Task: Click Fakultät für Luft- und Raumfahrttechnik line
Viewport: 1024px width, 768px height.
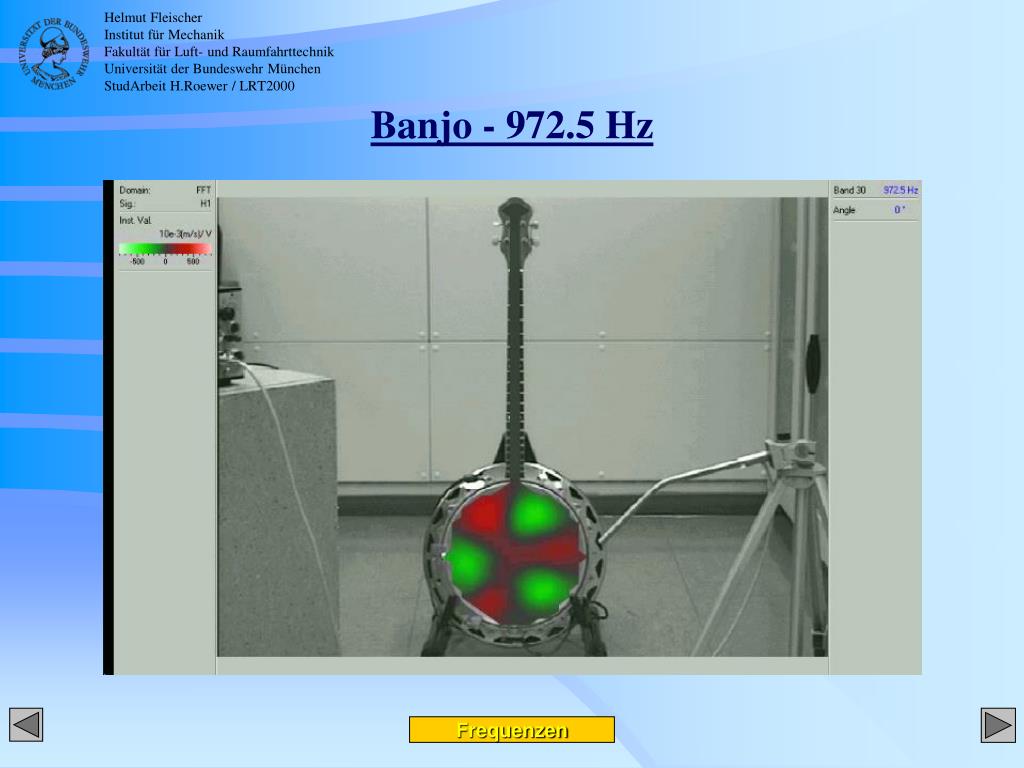Action: 219,52
